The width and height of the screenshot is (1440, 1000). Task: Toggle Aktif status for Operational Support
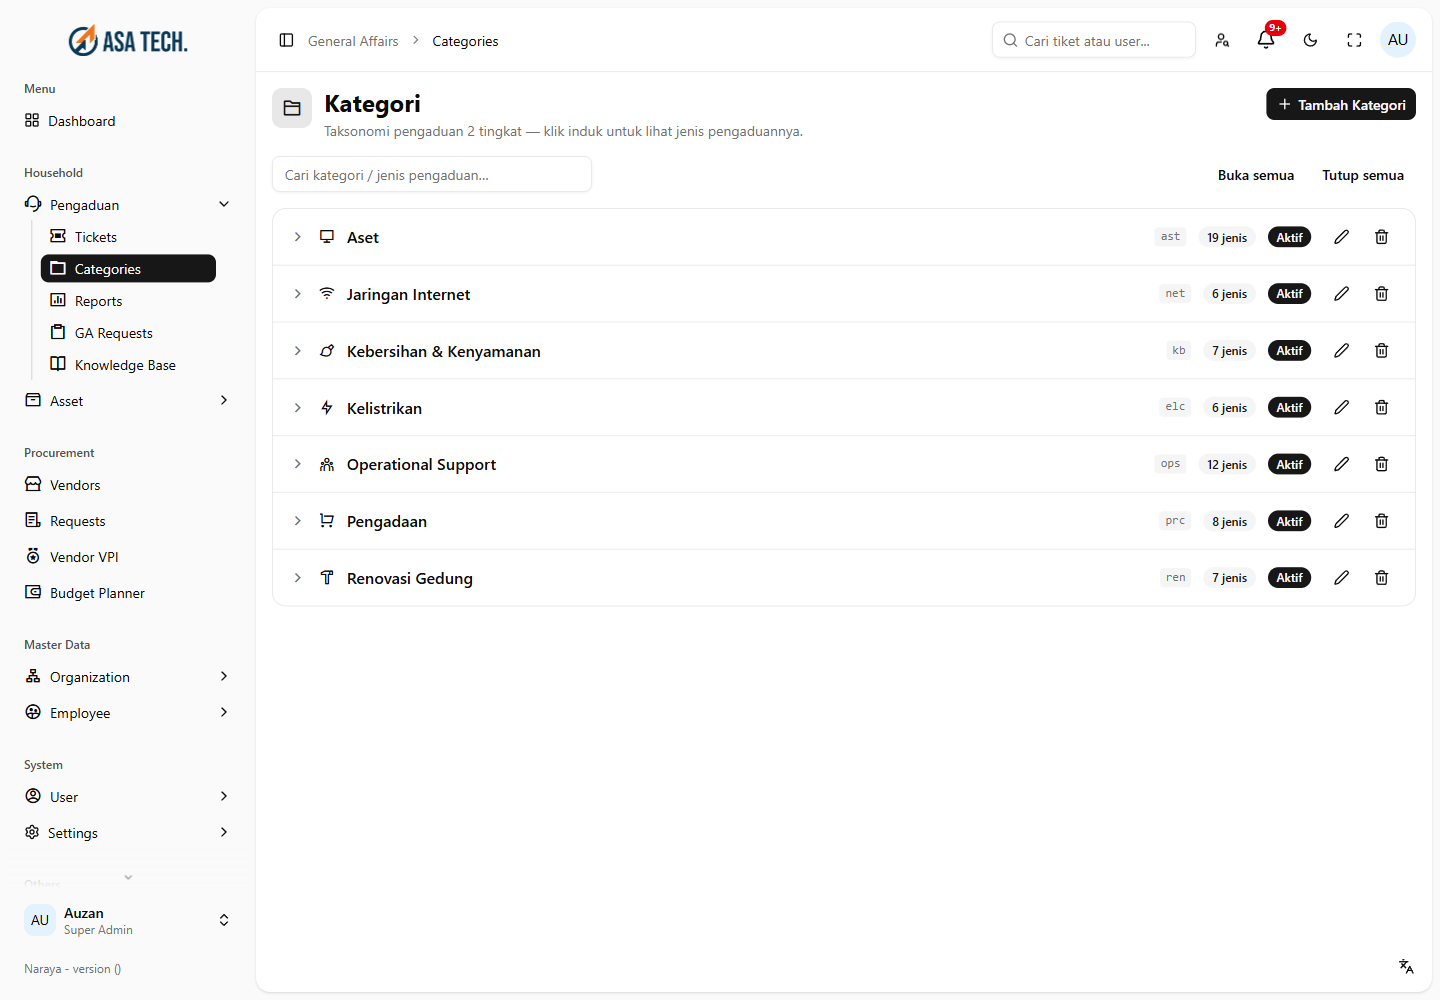pos(1289,465)
